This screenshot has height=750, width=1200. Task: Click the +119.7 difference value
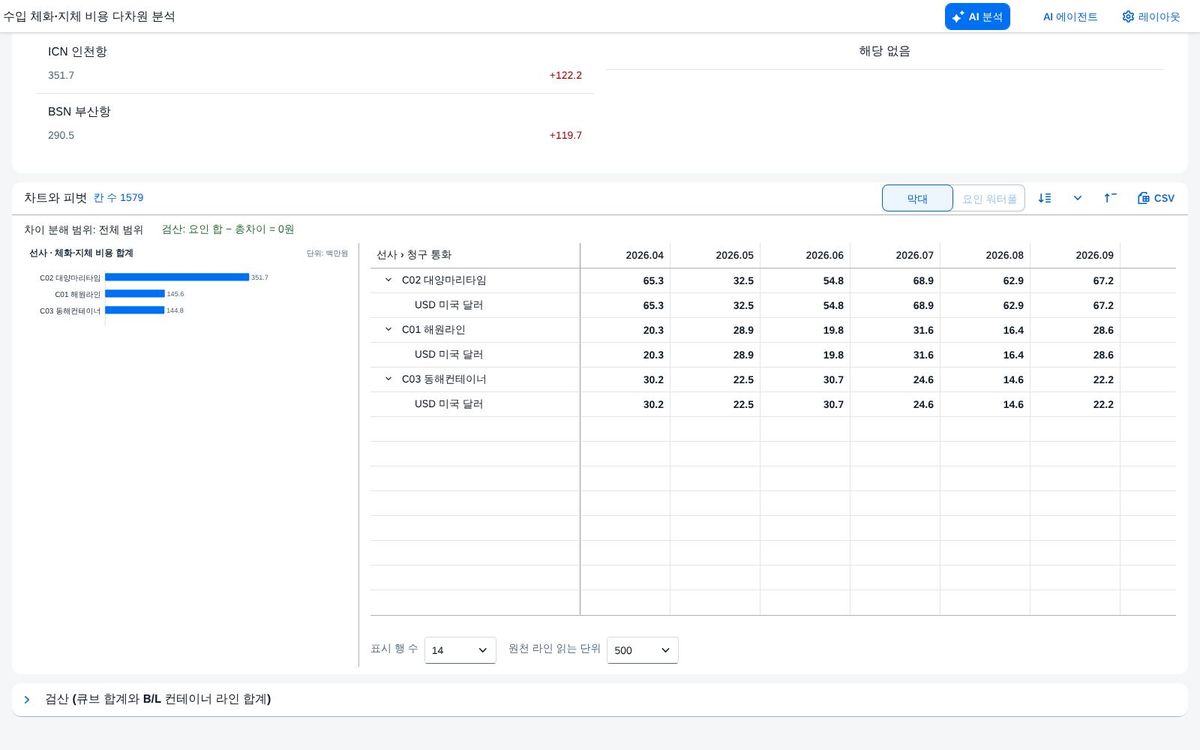click(x=565, y=135)
